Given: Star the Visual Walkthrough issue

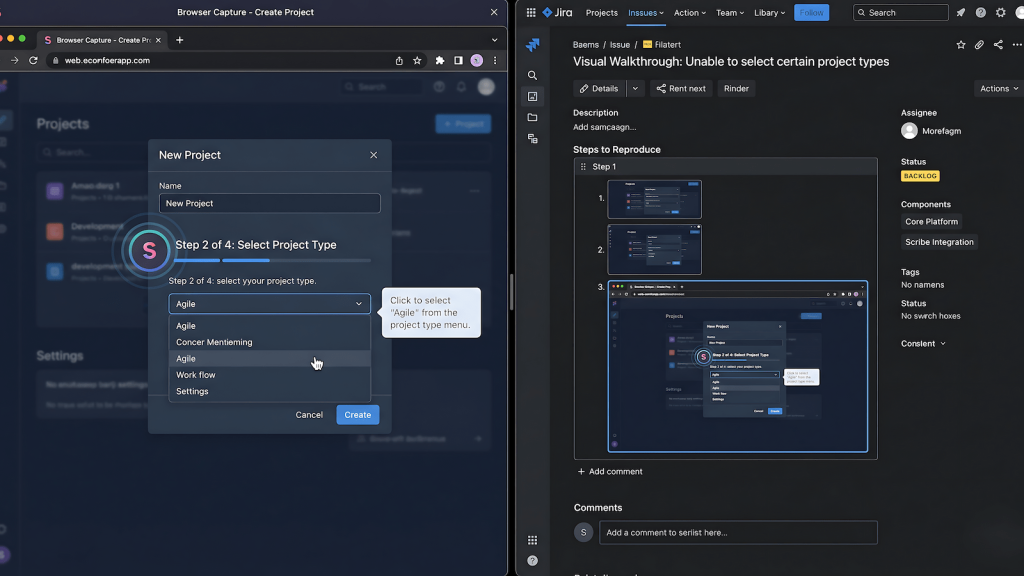Looking at the screenshot, I should tap(961, 45).
